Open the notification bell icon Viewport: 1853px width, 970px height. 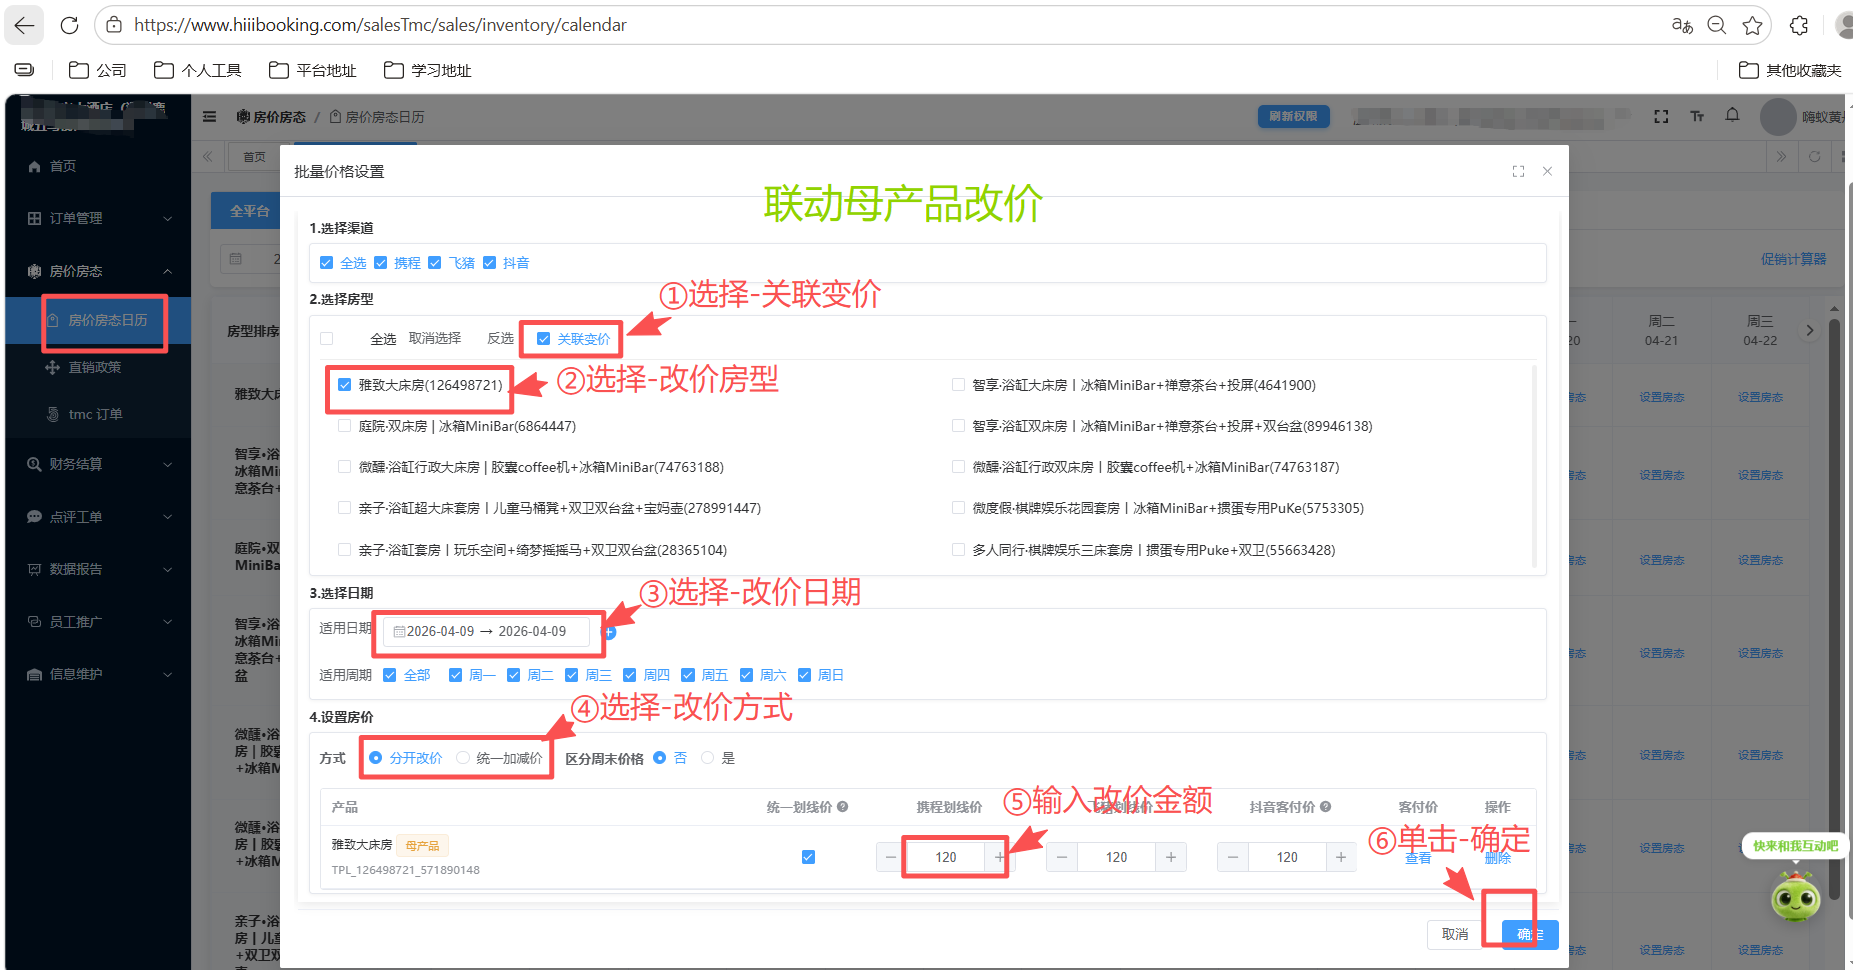pos(1733,116)
